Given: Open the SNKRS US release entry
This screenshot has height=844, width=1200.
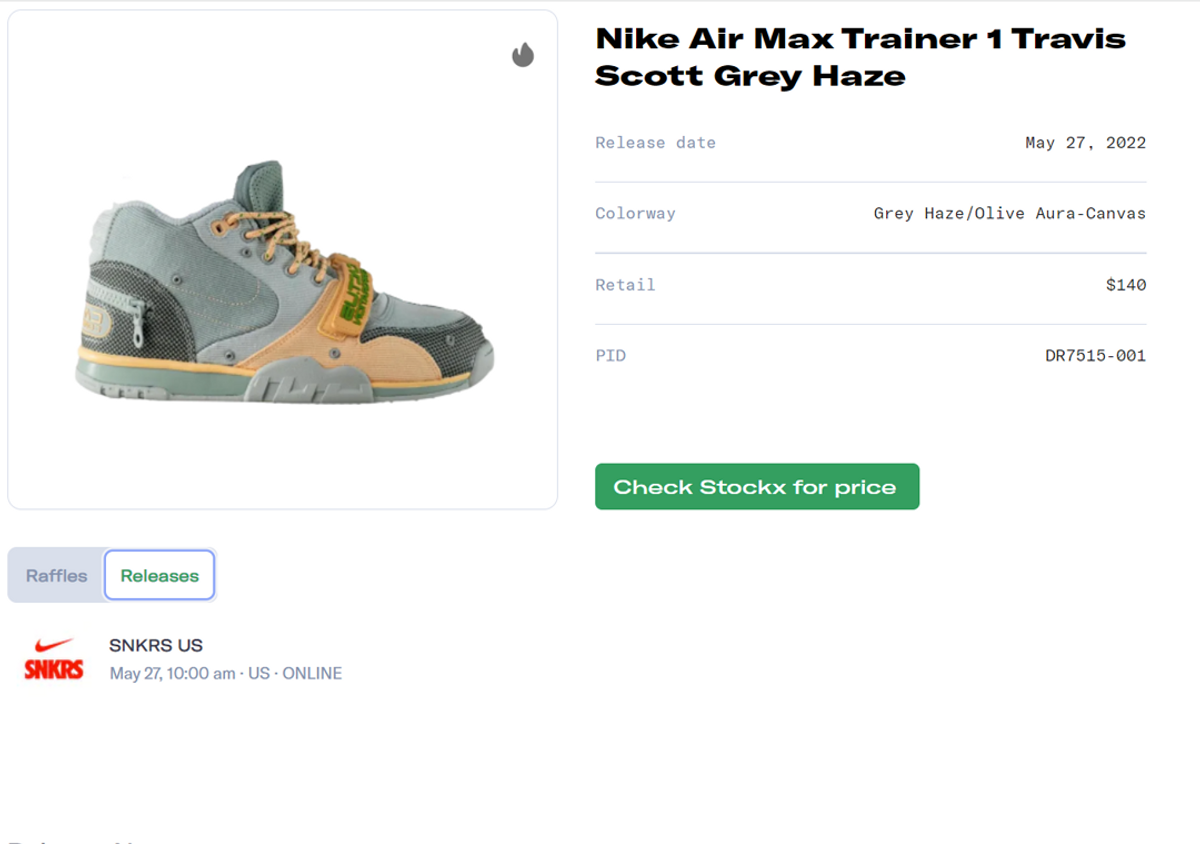Looking at the screenshot, I should pyautogui.click(x=156, y=646).
